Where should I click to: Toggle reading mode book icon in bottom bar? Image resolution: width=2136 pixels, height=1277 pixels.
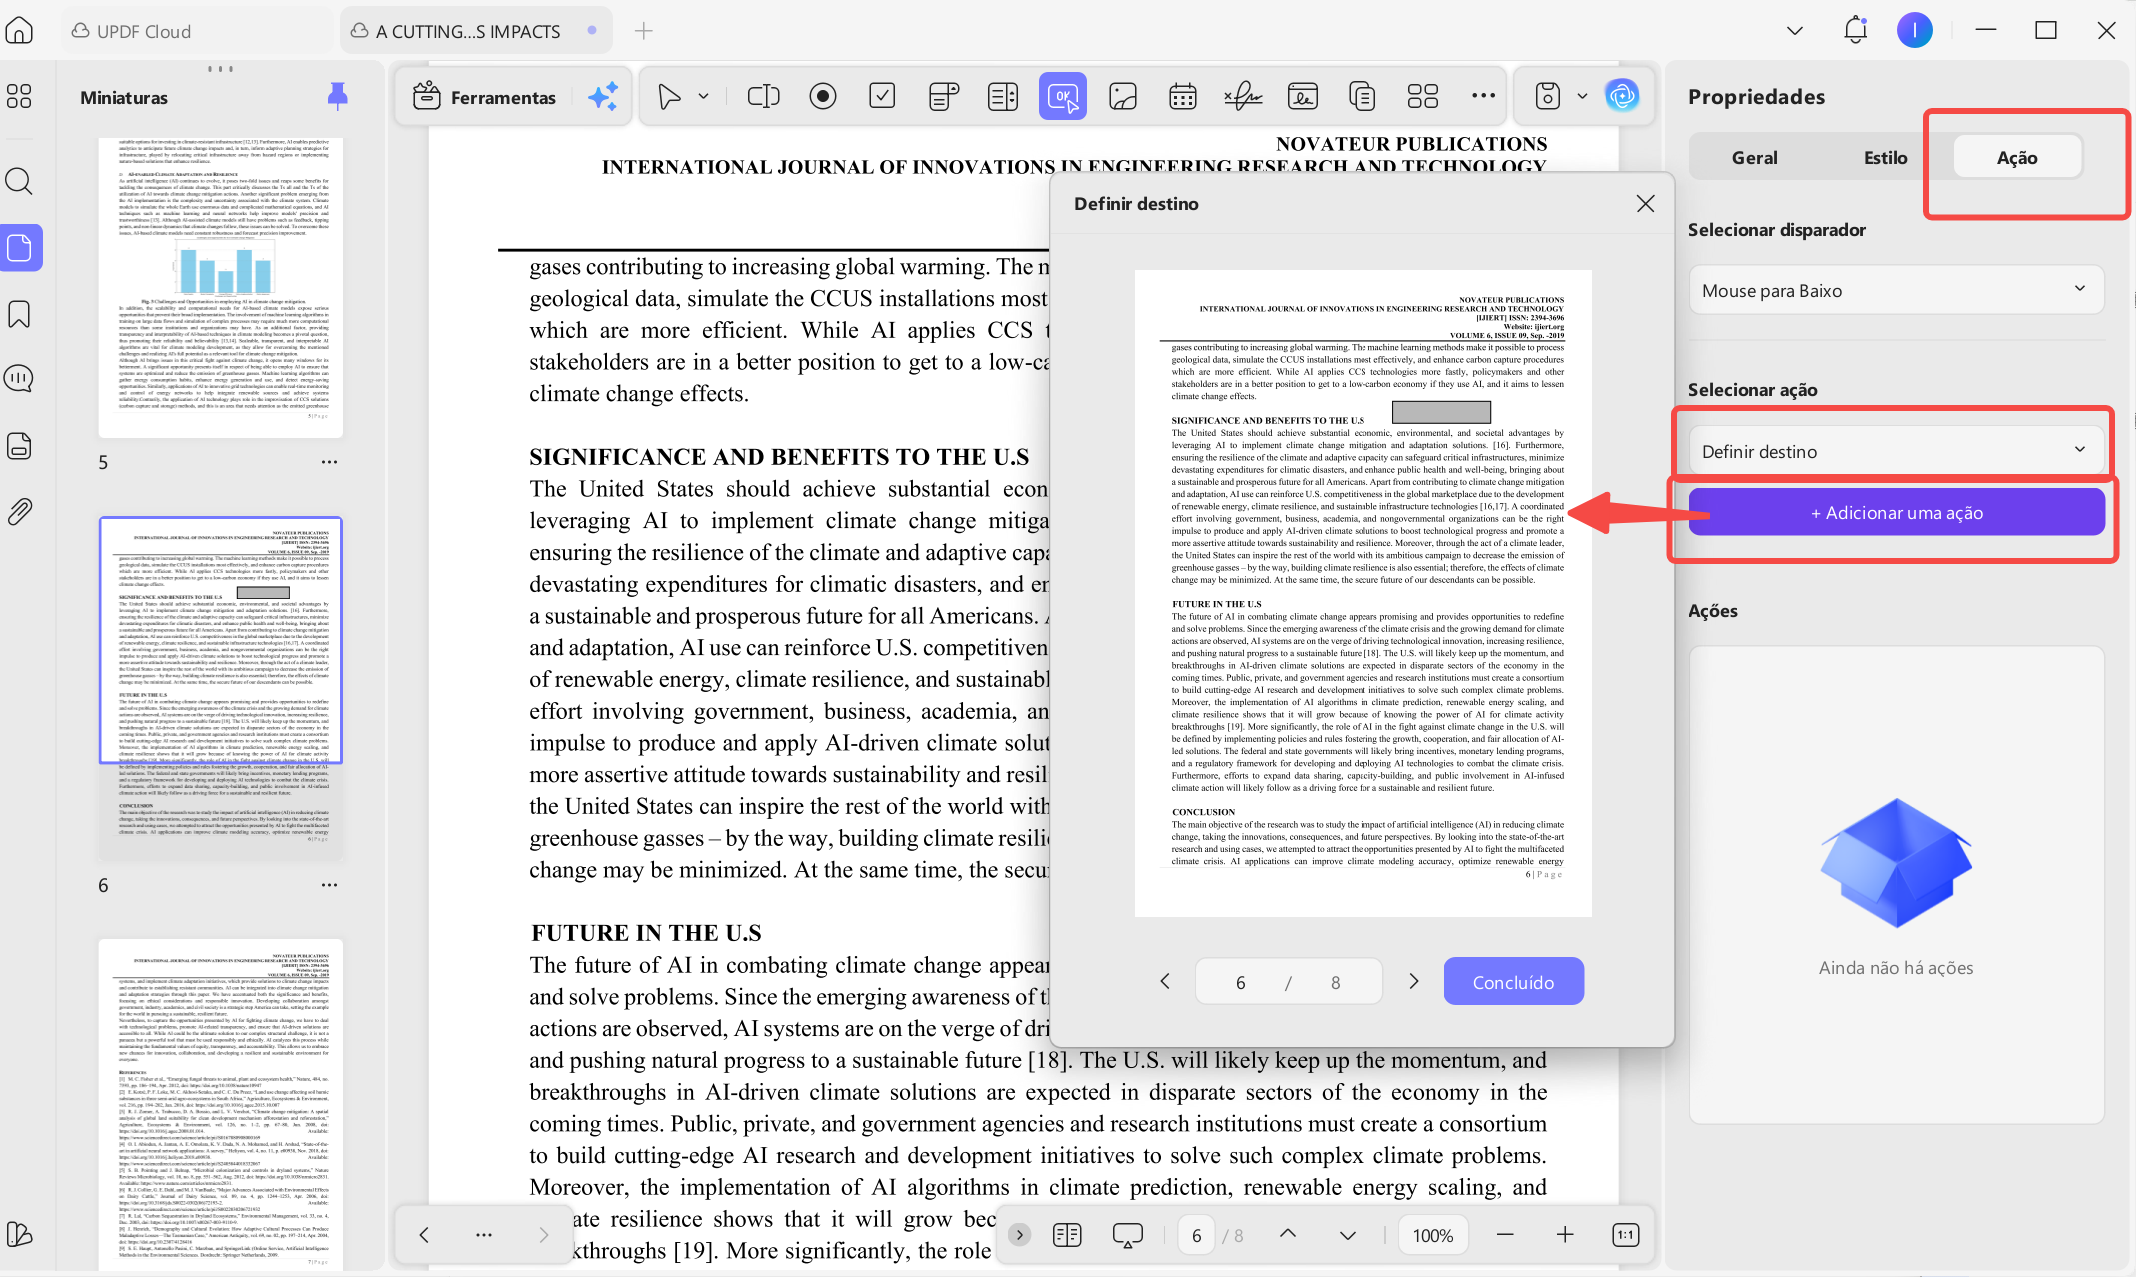tap(1067, 1235)
